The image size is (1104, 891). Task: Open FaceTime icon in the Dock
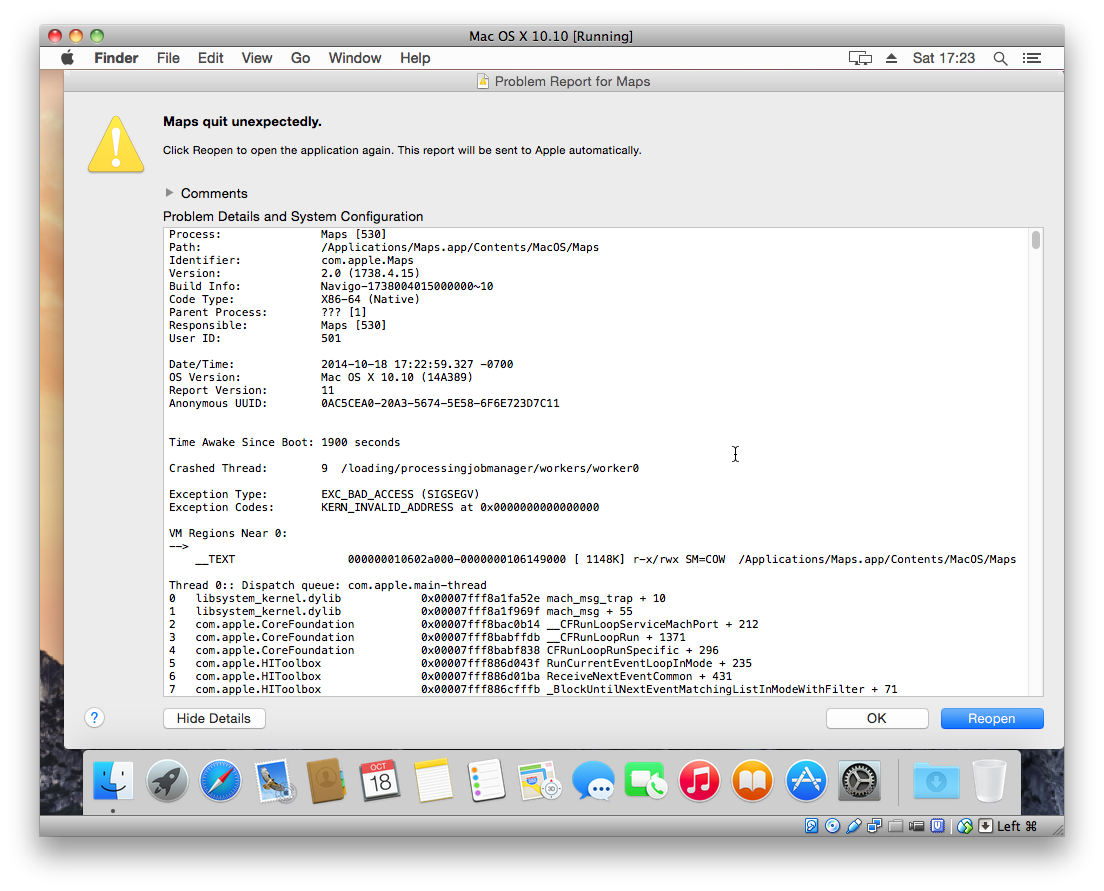pos(646,780)
